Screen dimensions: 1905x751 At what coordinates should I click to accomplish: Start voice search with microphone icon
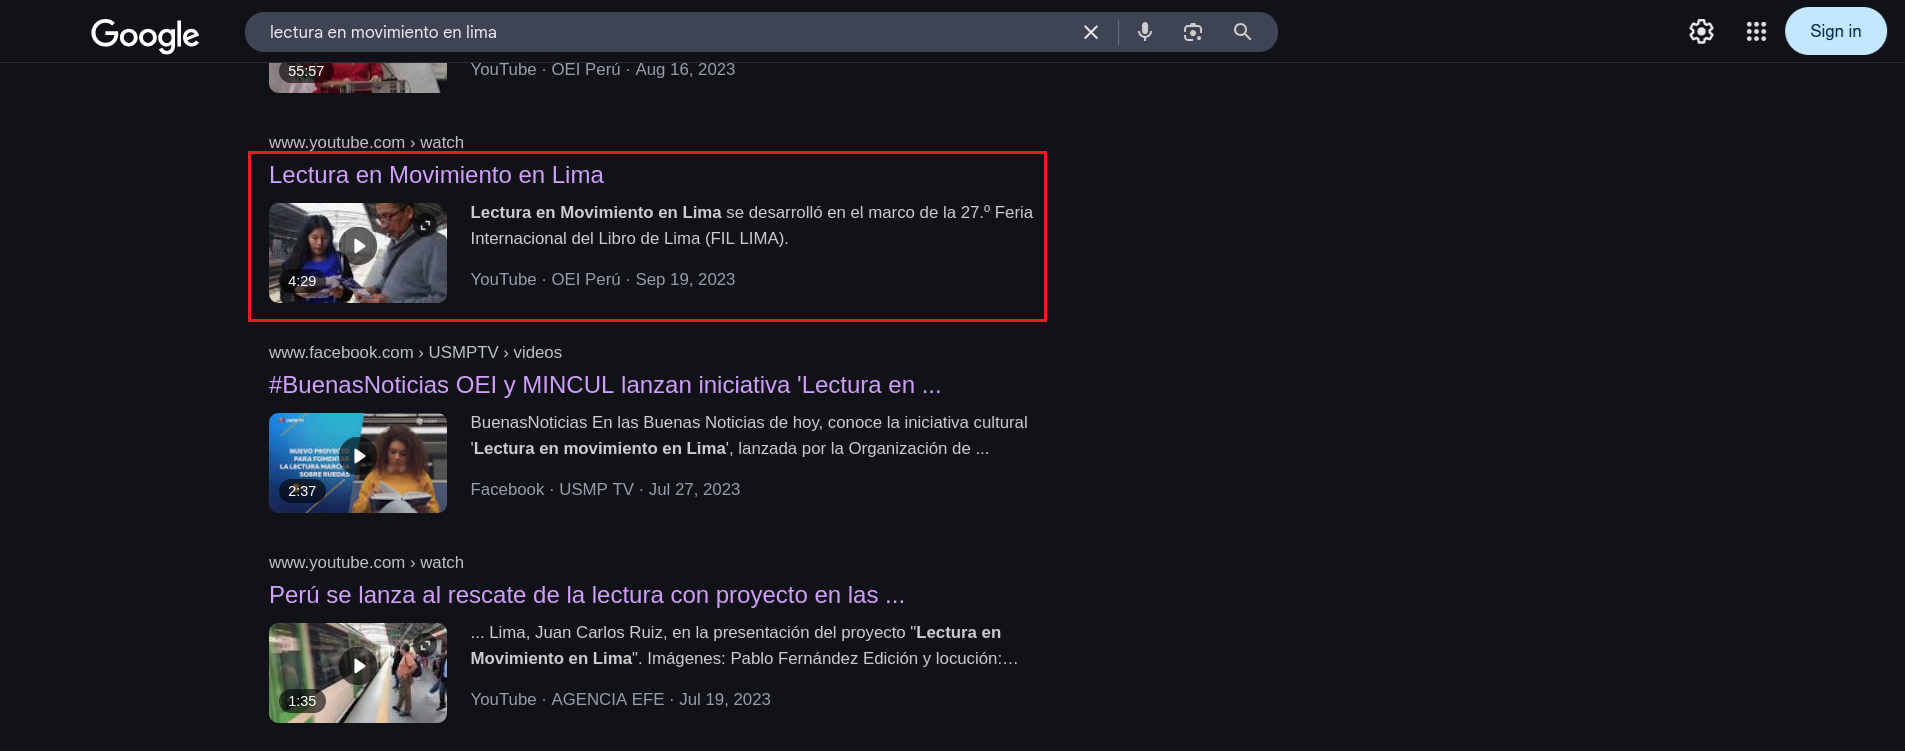(1145, 32)
